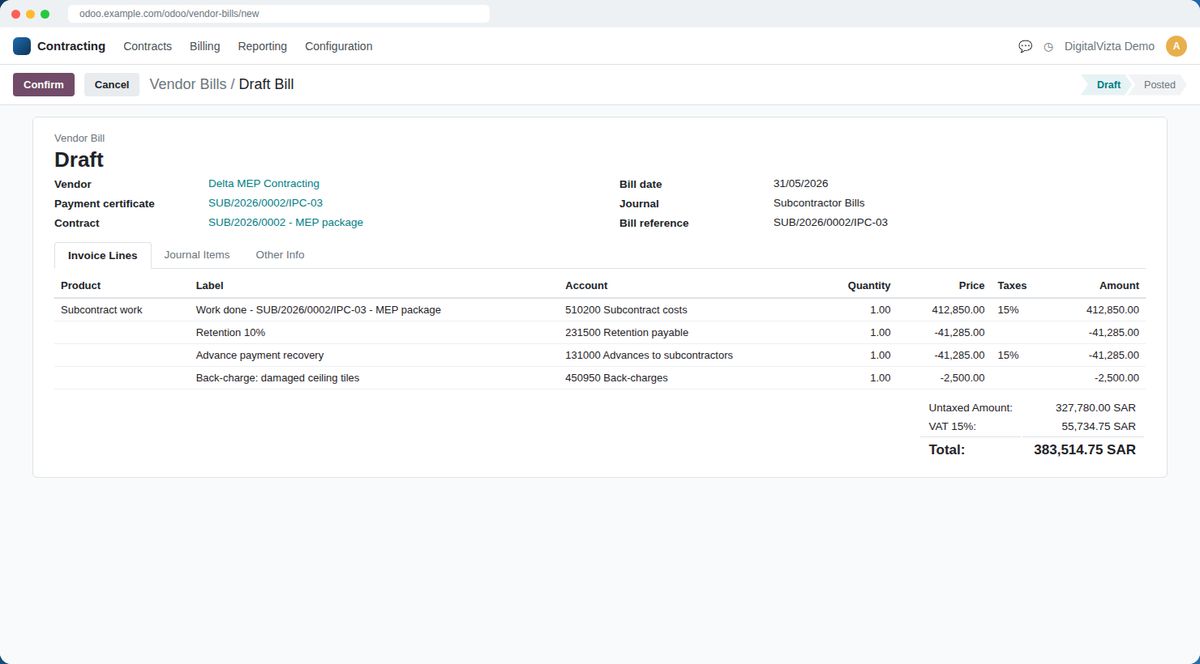
Task: Sort by the Amount column header
Action: coord(1119,286)
